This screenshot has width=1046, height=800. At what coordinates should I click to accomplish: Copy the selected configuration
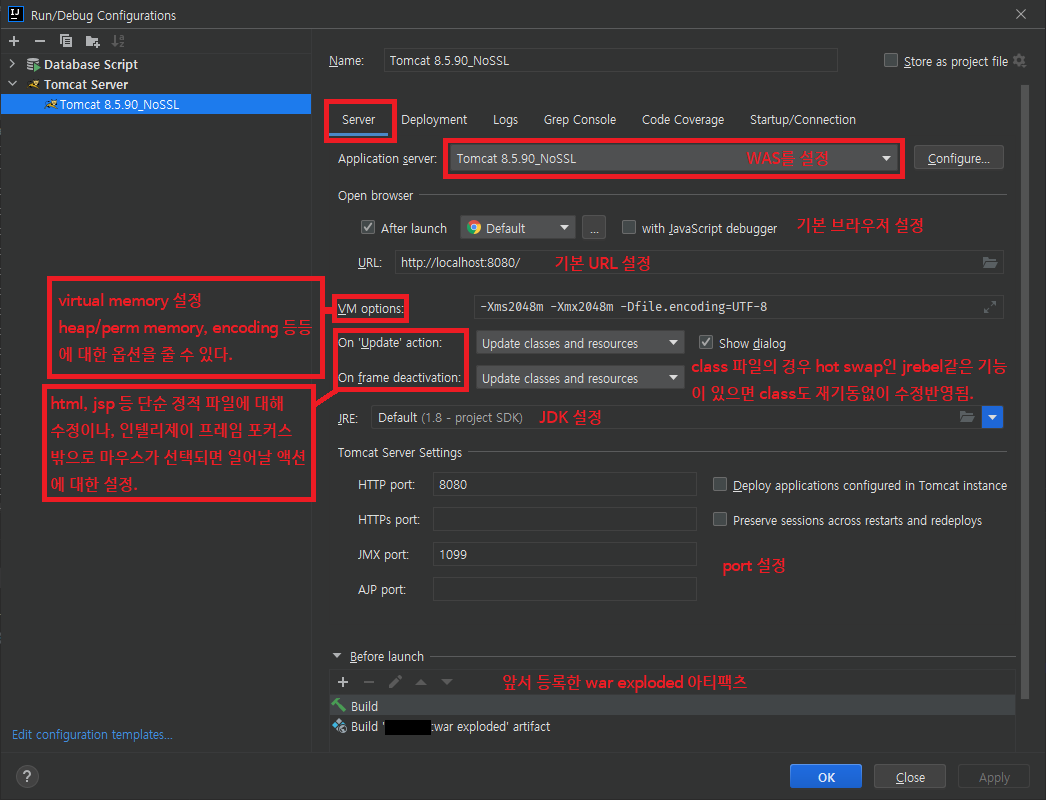point(65,41)
